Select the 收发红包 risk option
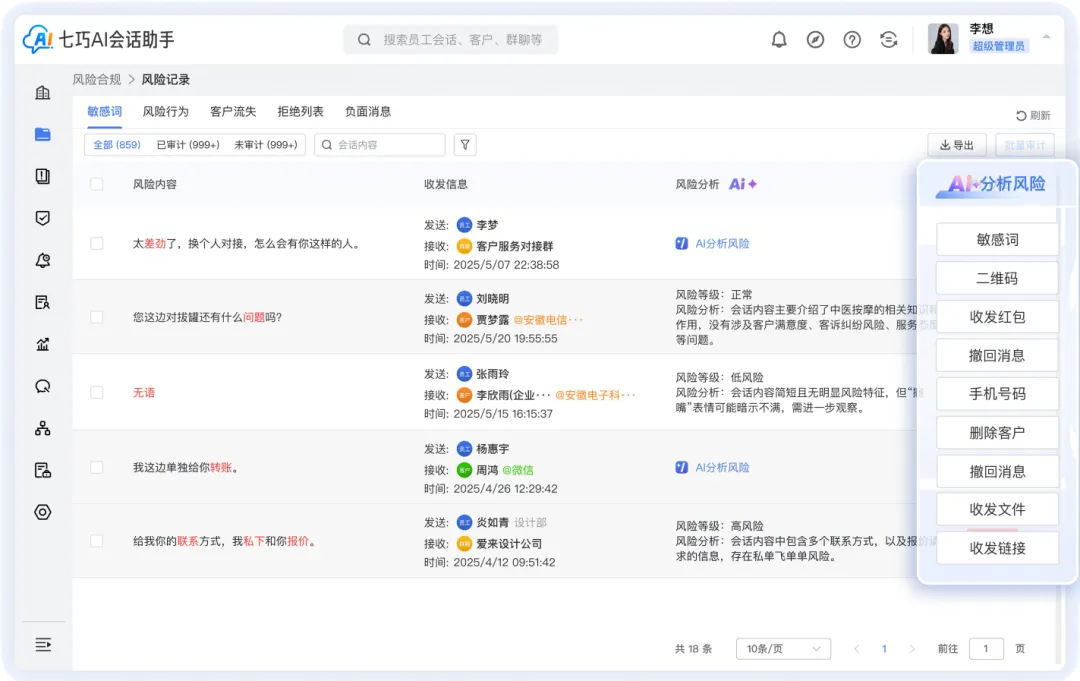This screenshot has height=681, width=1080. 997,317
